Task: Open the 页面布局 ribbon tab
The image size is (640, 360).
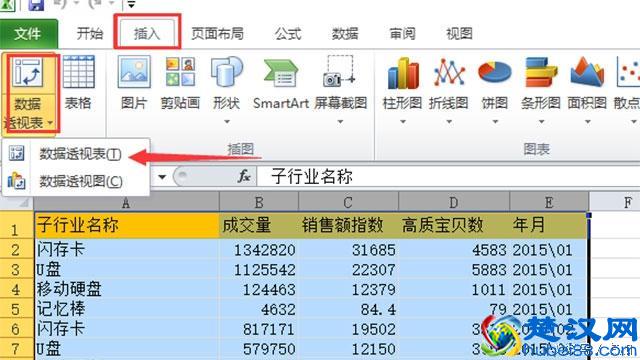Action: point(217,33)
